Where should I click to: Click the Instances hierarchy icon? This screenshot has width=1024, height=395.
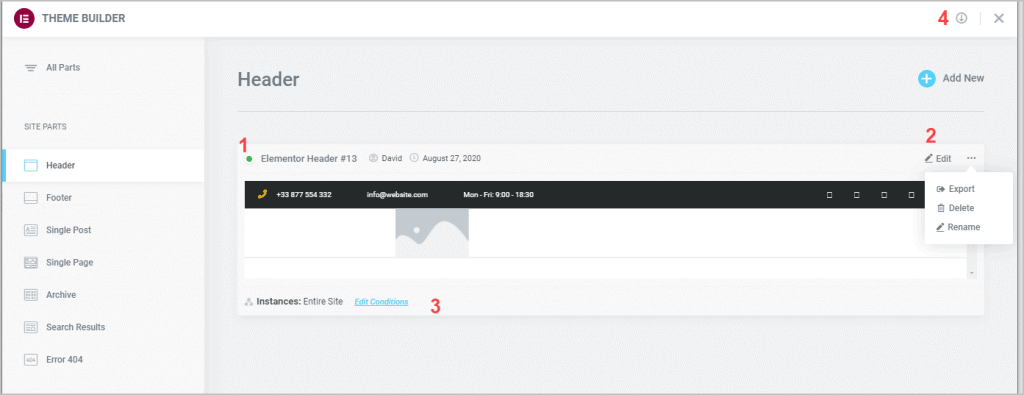(x=248, y=302)
